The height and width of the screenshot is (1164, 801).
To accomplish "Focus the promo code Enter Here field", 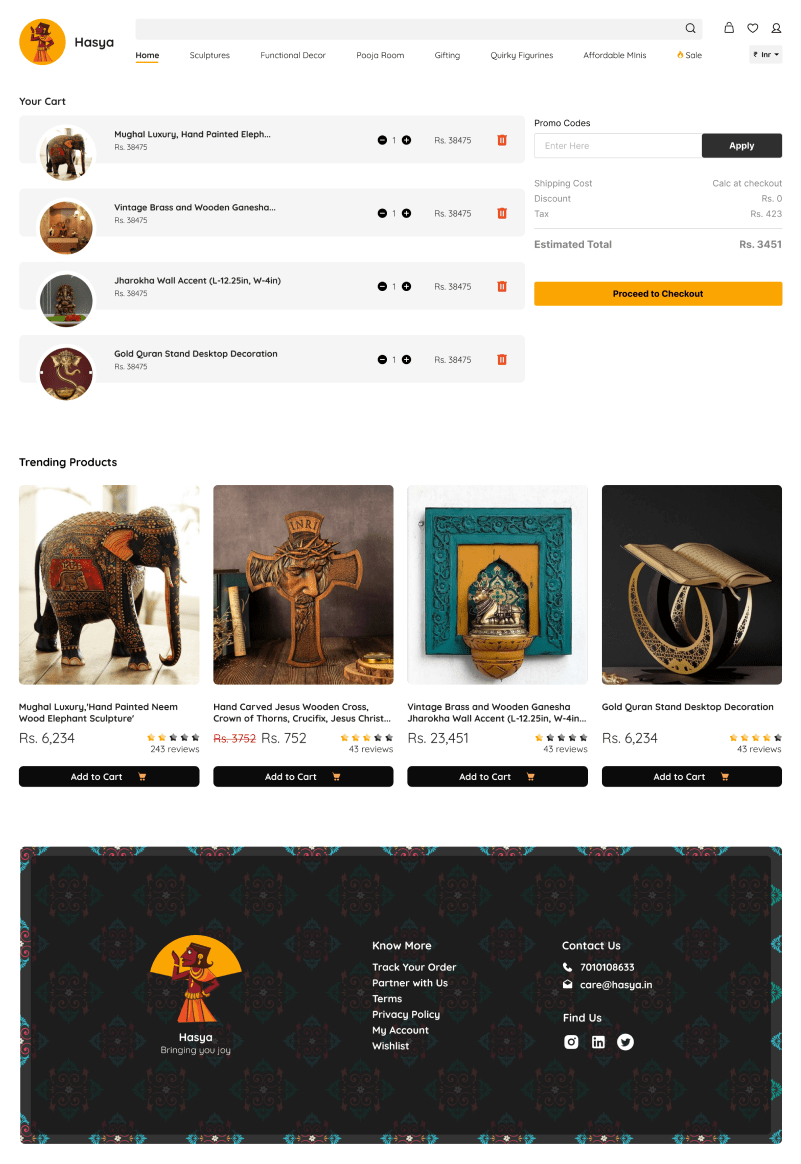I will click(618, 146).
